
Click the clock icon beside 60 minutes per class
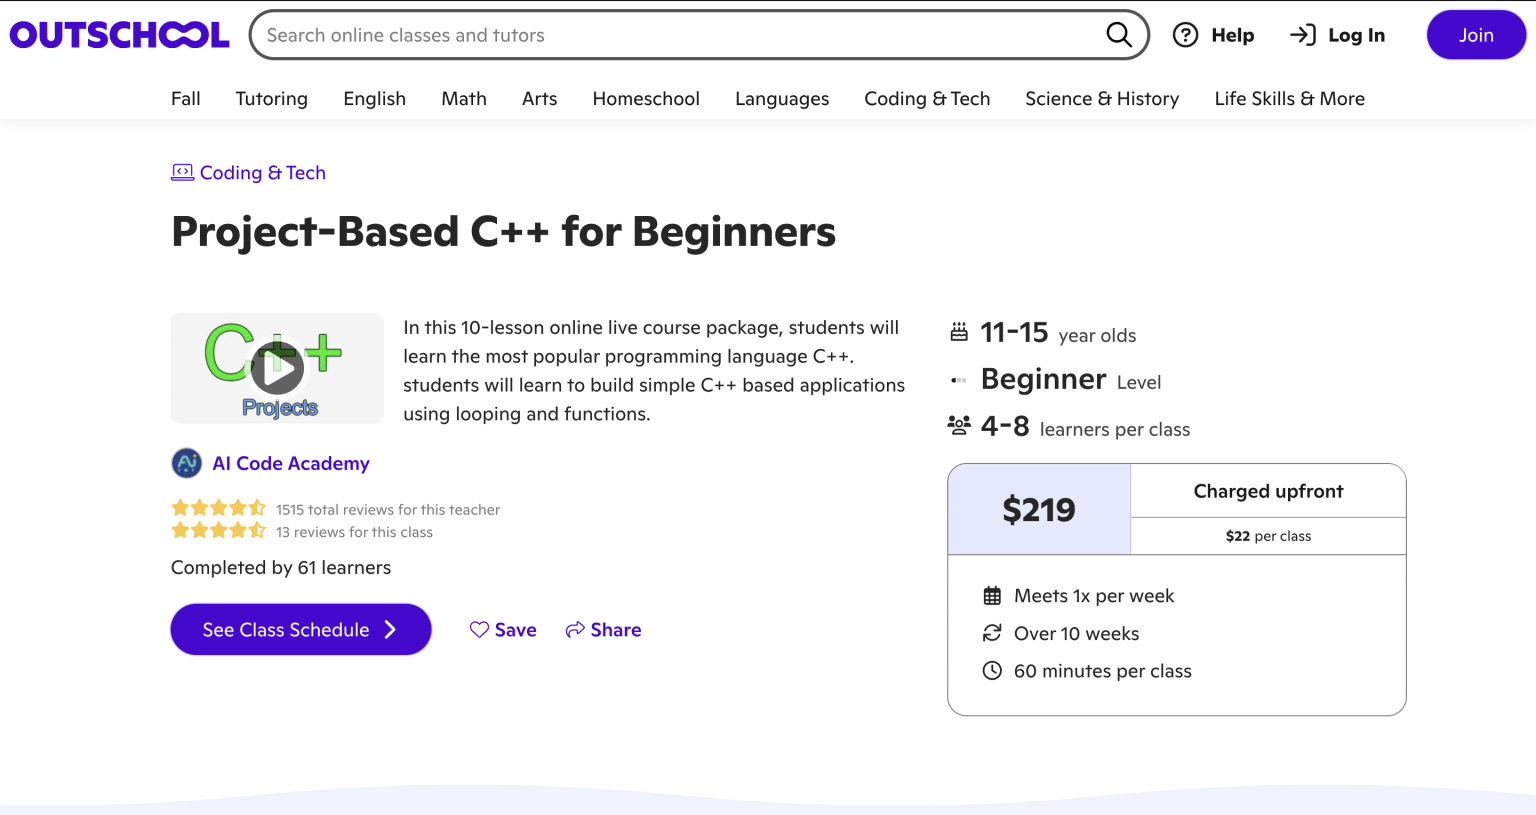coord(992,670)
